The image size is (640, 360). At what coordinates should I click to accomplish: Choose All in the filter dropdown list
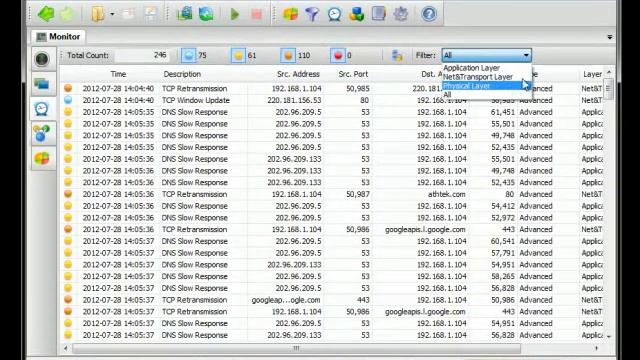tap(447, 95)
